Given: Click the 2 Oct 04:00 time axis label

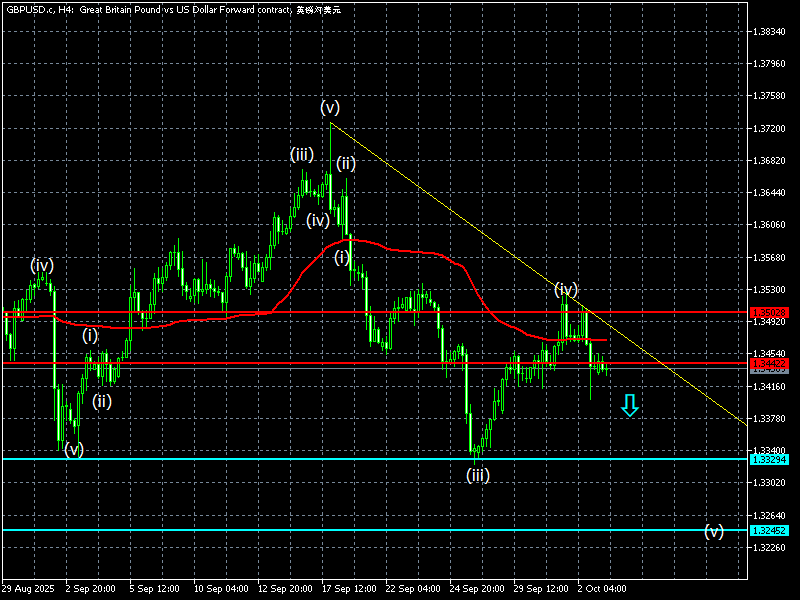Looking at the screenshot, I should coord(602,589).
